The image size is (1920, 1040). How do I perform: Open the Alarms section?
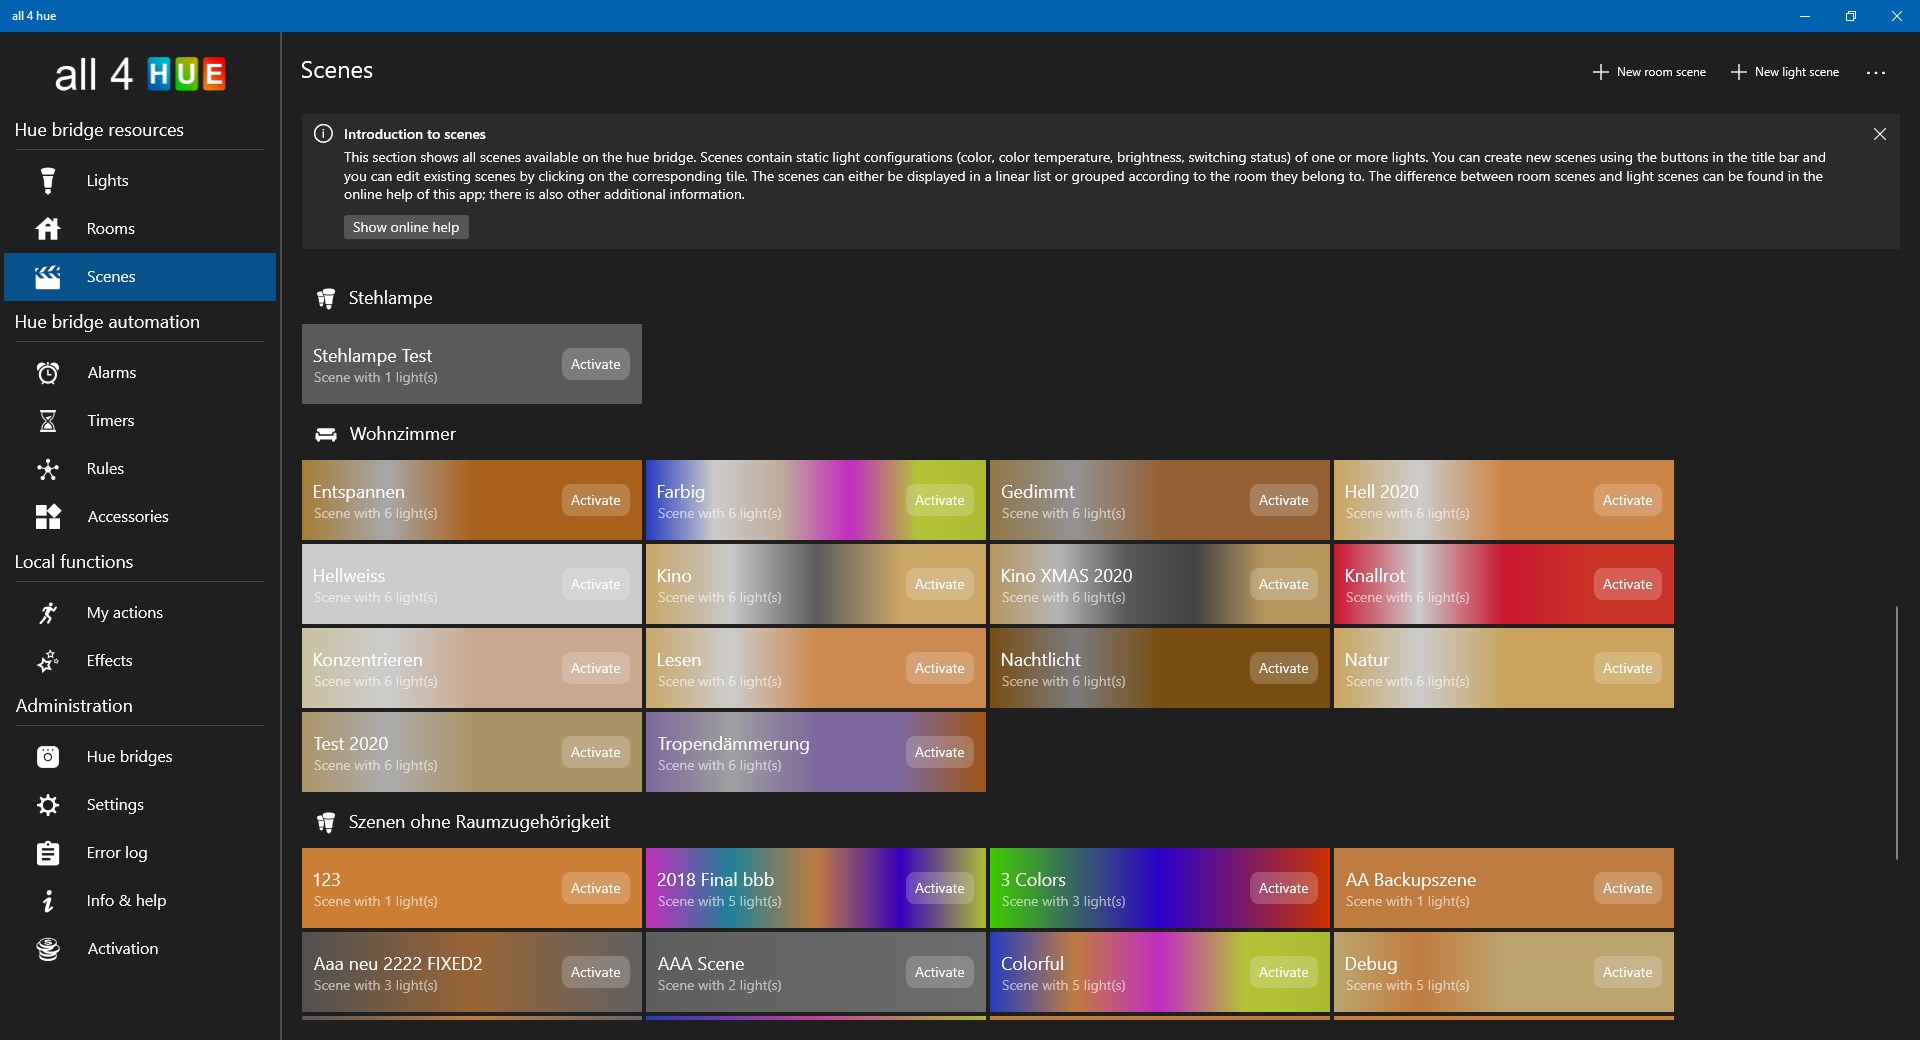tap(110, 372)
